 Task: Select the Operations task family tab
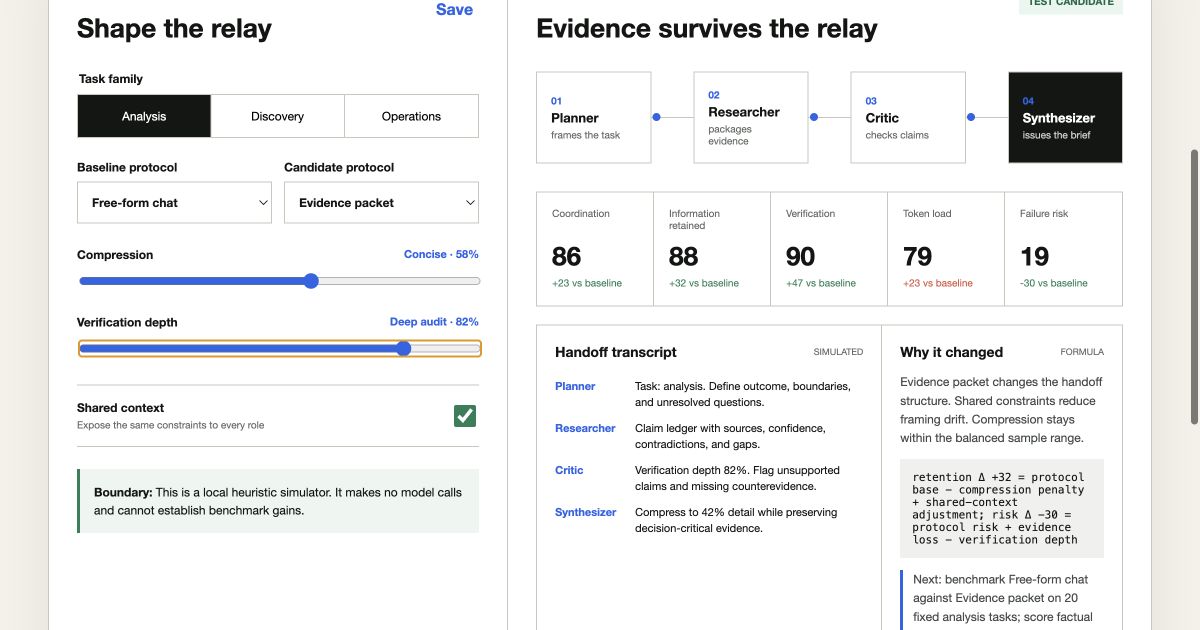point(411,116)
